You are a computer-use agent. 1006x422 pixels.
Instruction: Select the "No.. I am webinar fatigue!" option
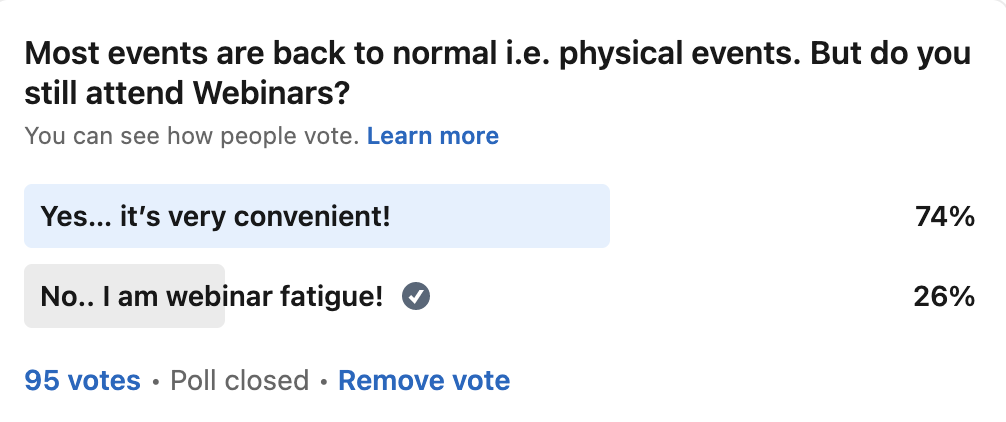211,297
